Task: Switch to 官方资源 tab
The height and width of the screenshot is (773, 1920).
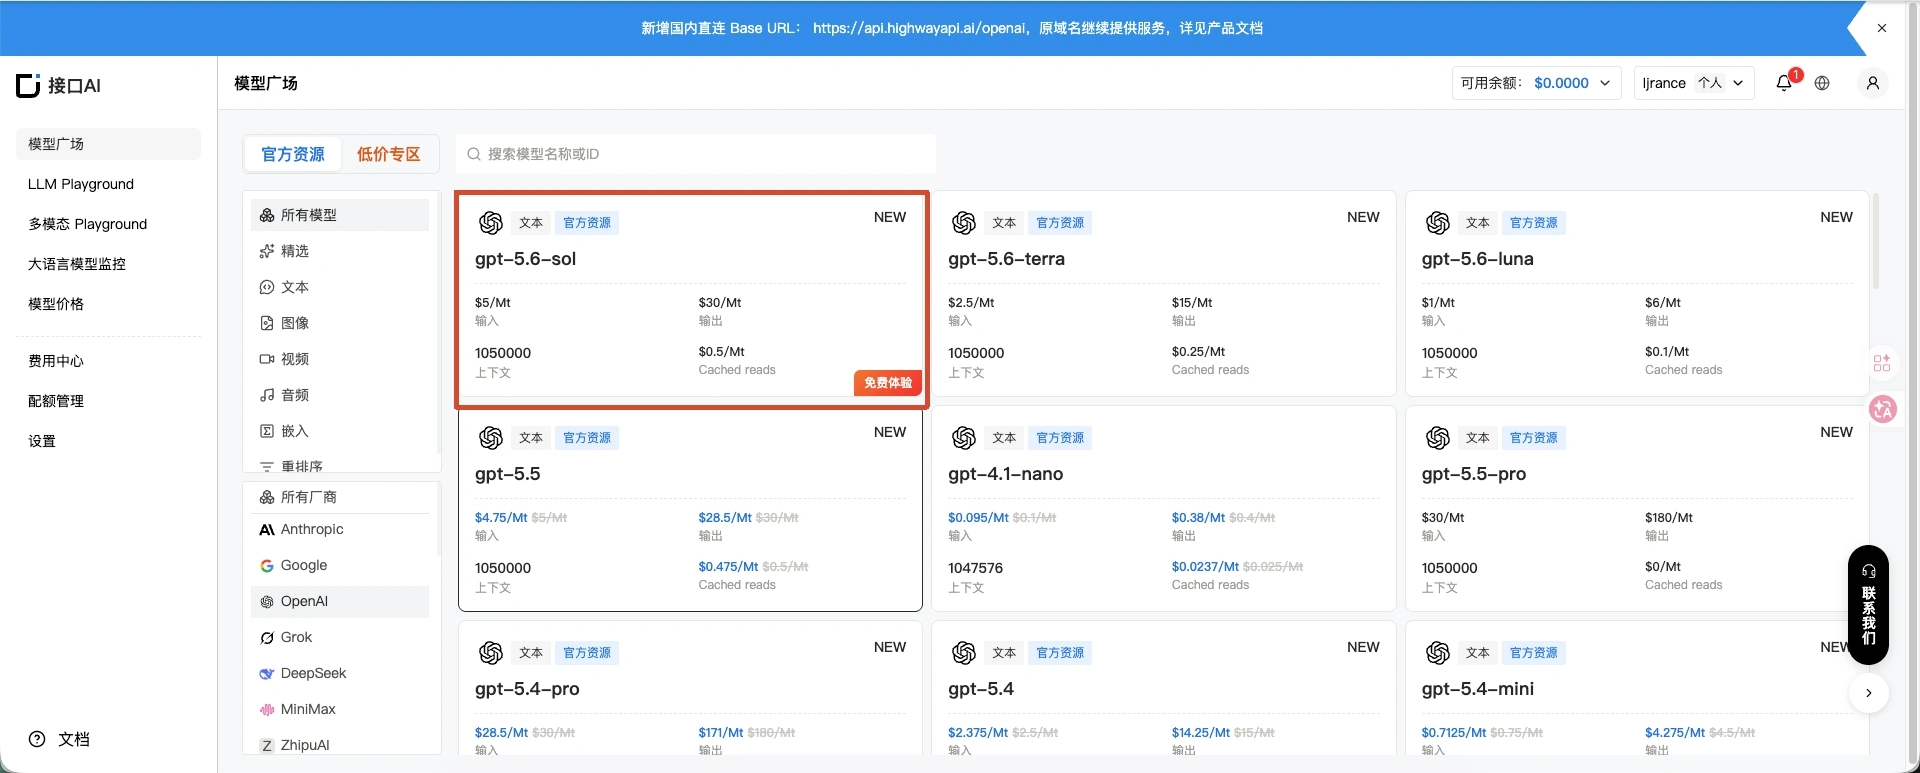Action: [x=293, y=154]
